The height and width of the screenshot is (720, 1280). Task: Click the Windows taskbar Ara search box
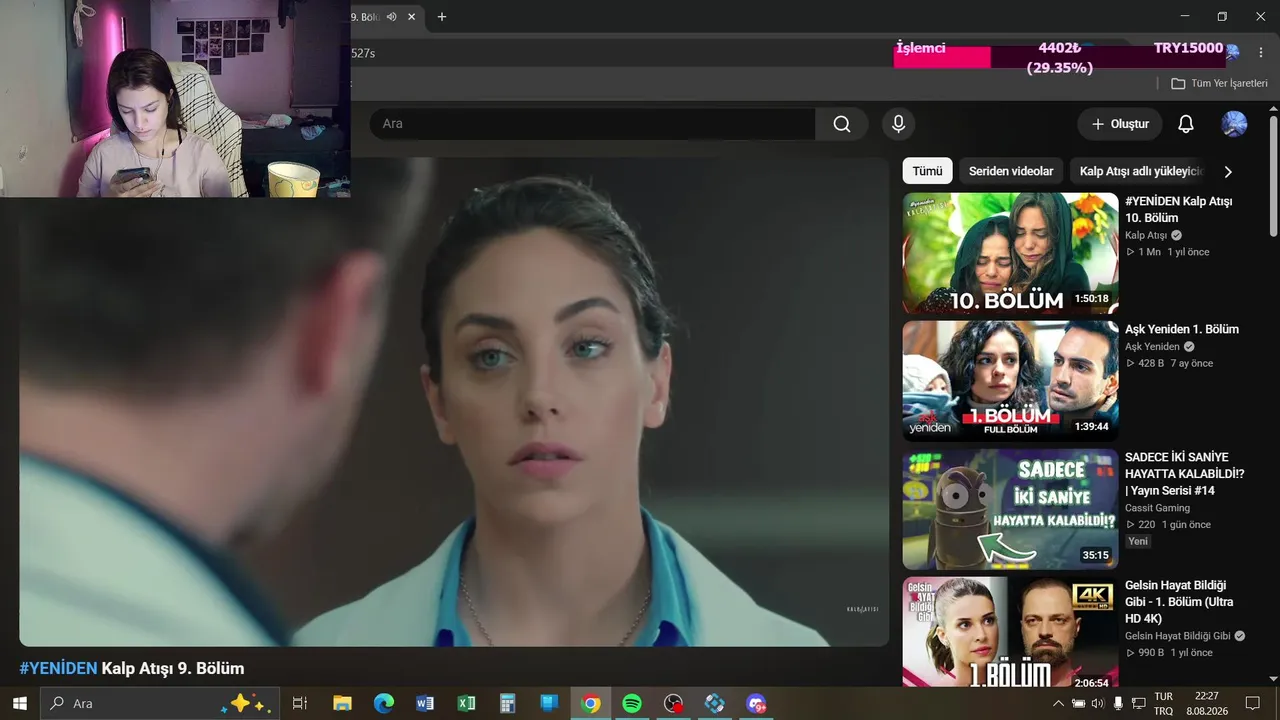(159, 703)
